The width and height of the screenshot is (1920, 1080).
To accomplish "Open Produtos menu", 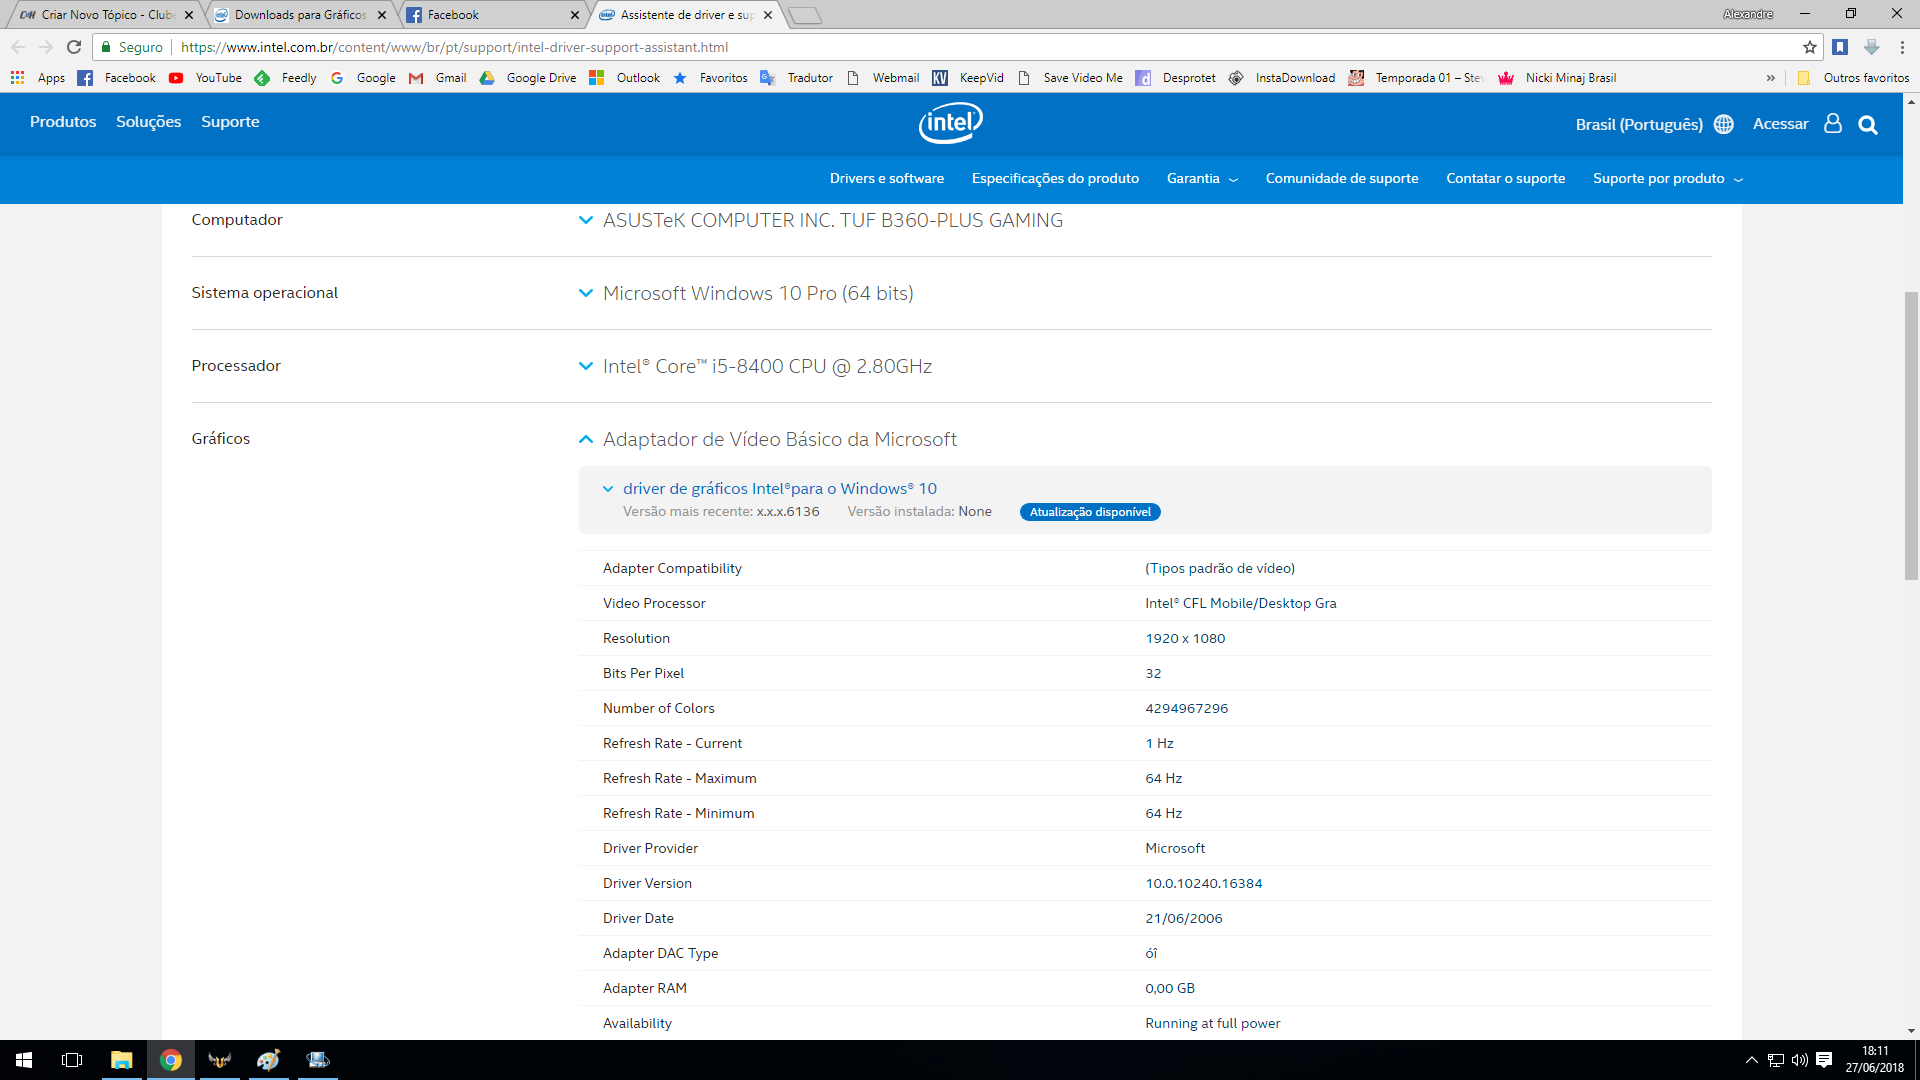I will point(63,121).
